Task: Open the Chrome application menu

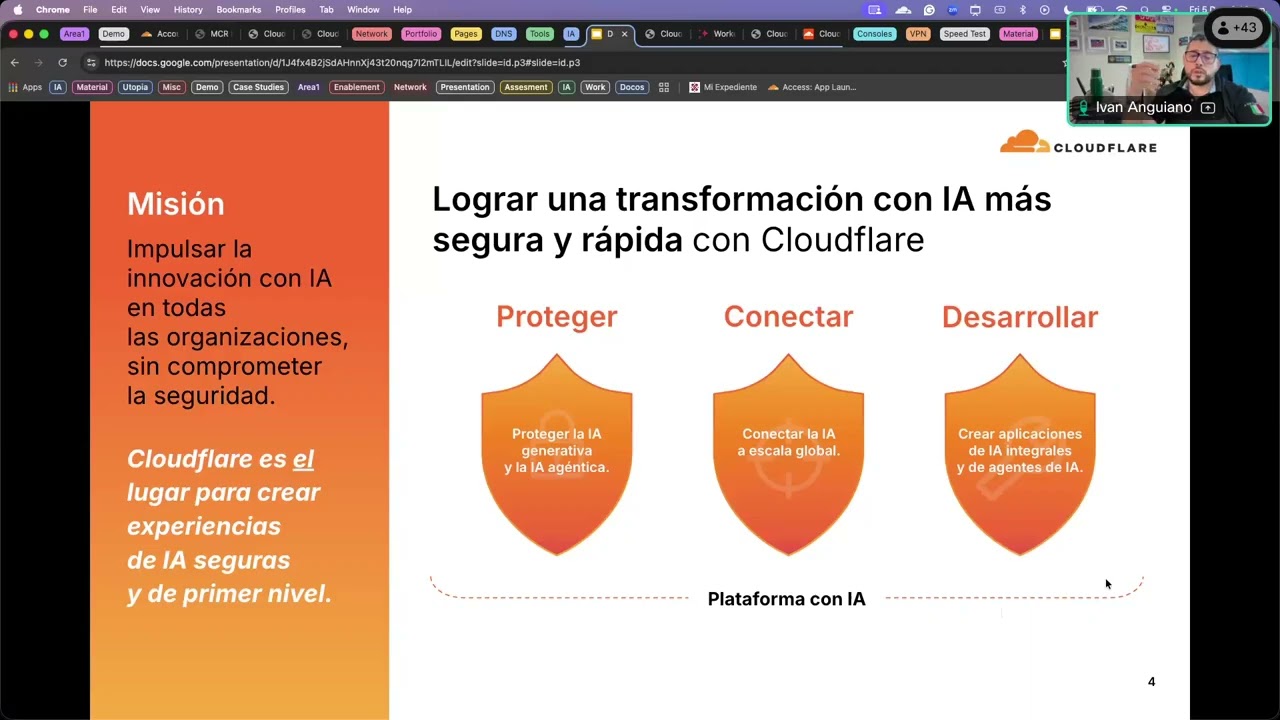Action: pyautogui.click(x=53, y=9)
